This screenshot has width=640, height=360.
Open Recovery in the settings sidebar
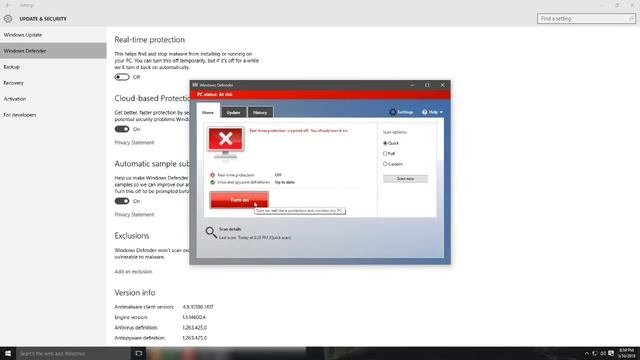coord(53,83)
